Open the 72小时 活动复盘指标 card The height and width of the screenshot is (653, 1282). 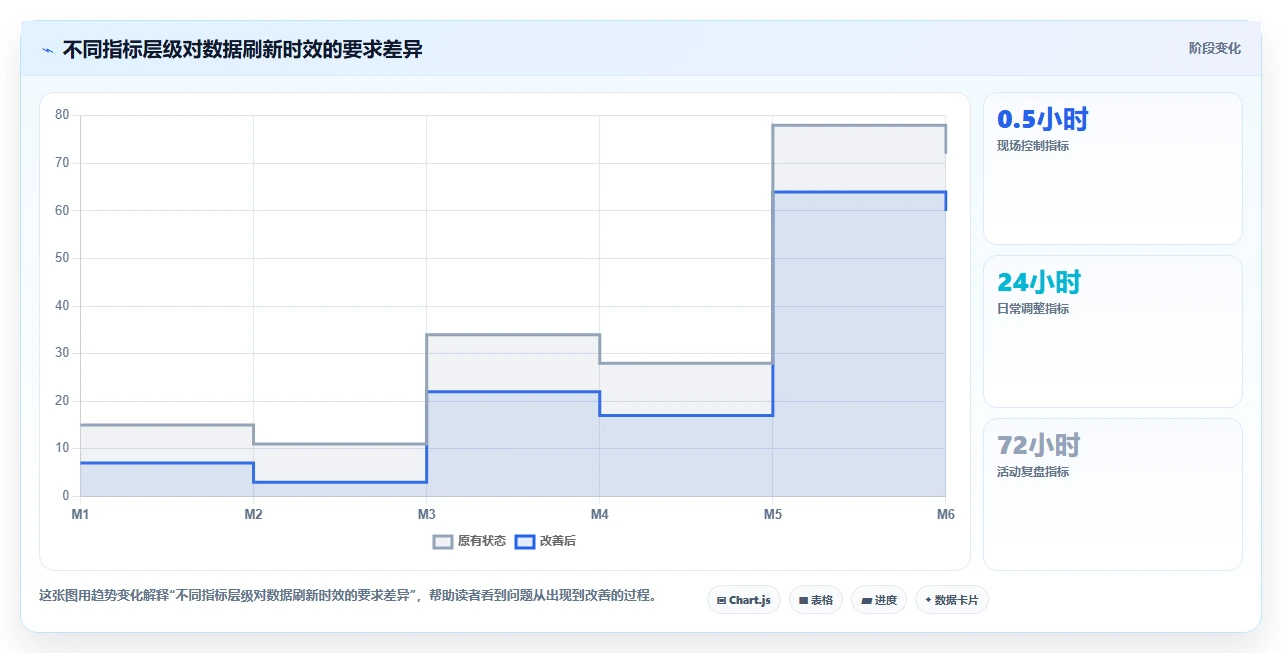pos(1113,495)
